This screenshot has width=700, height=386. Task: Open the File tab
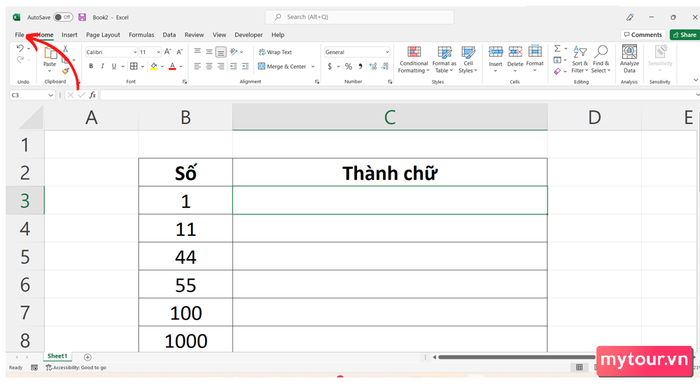[19, 35]
